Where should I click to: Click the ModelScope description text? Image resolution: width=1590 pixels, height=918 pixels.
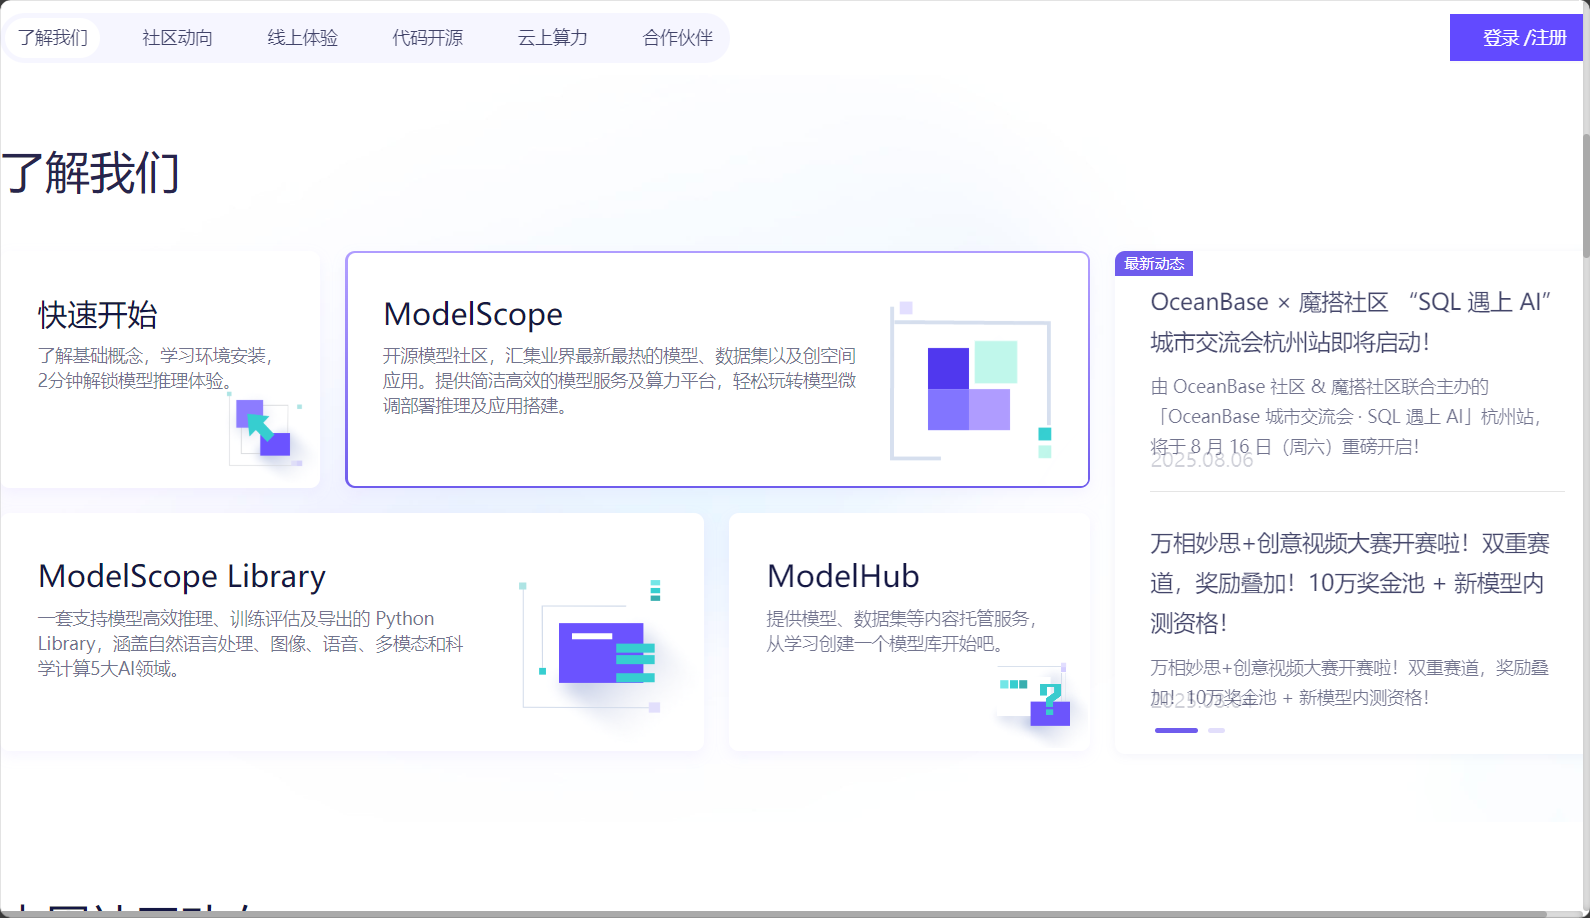coord(619,381)
